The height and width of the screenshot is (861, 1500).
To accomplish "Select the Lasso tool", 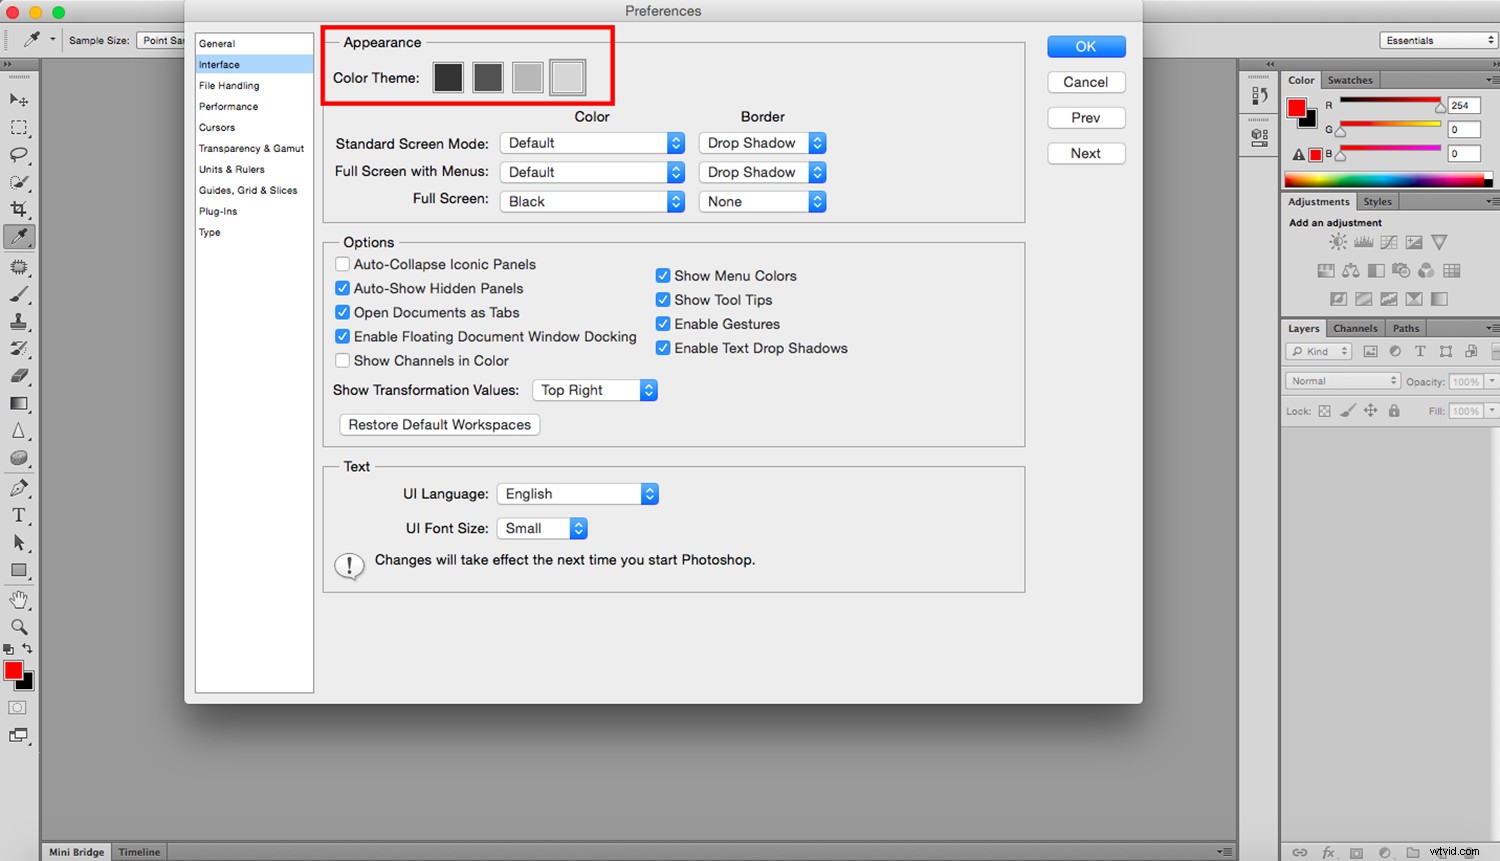I will (x=20, y=155).
